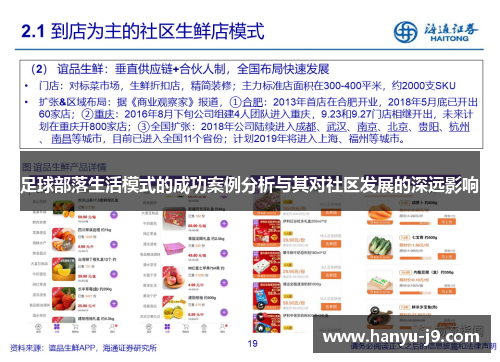Viewport: 500px width, 362px height.
Task: Click figure caption '图 谊品生鲜产品详情'
Action: coord(64,167)
